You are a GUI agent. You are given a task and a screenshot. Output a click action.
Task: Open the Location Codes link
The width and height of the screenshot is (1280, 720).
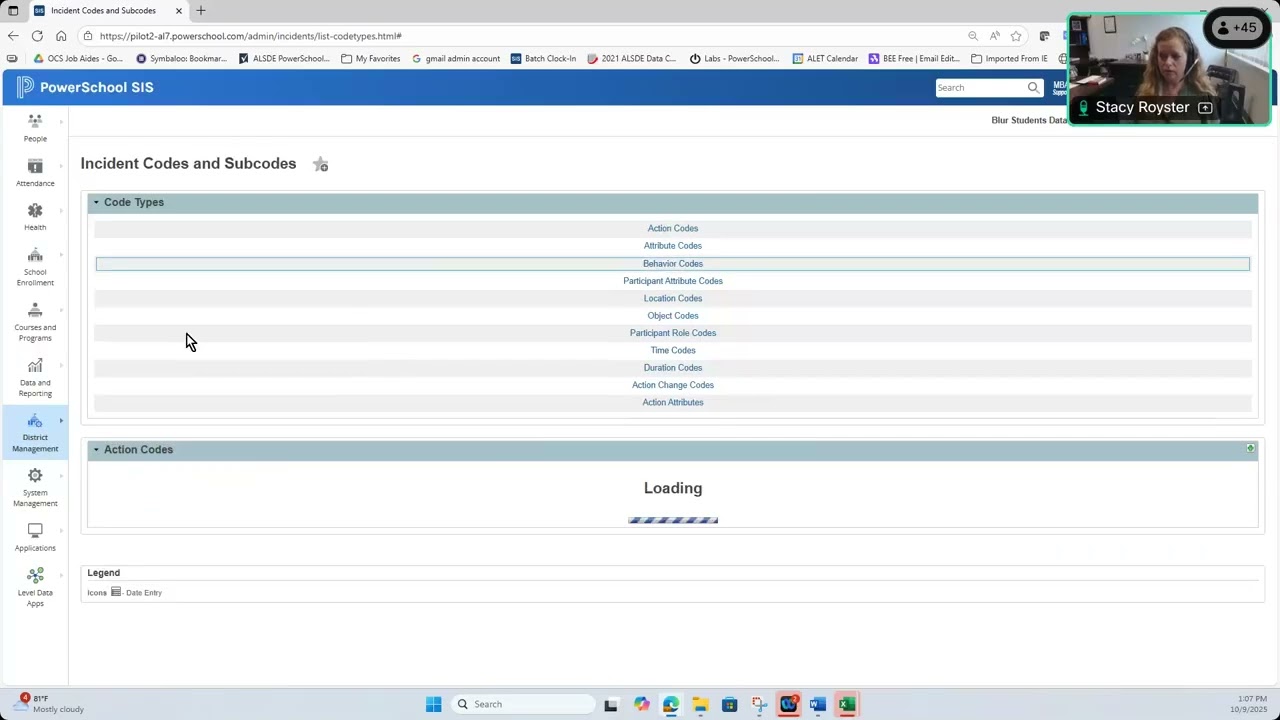coord(673,298)
